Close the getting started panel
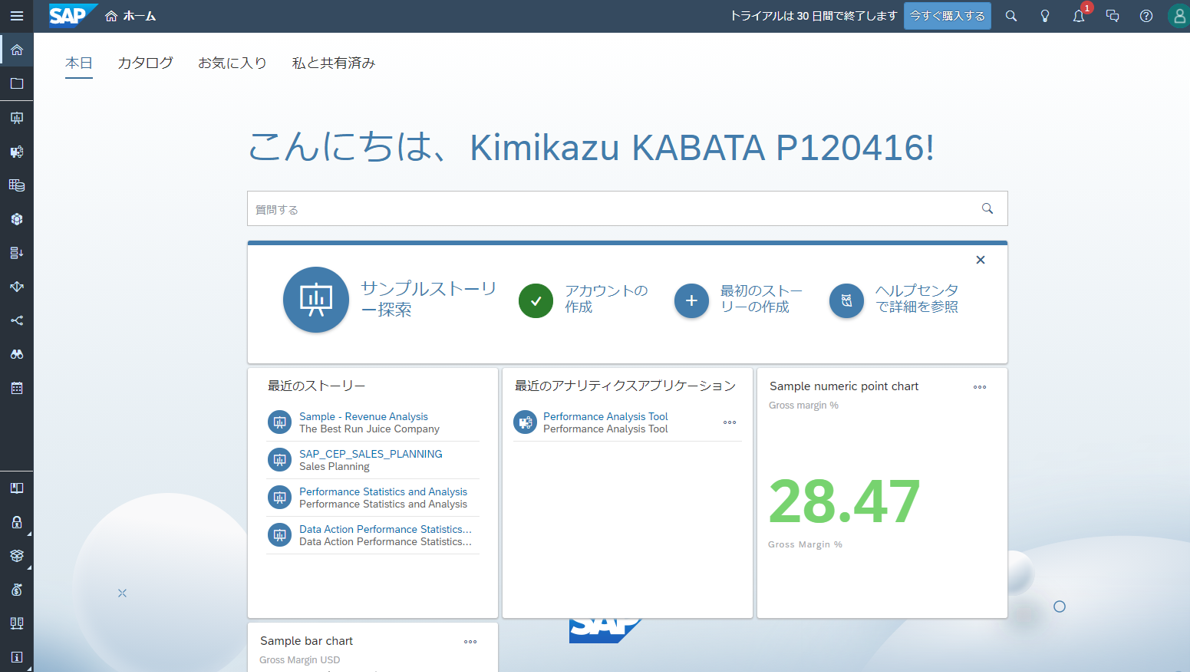Viewport: 1190px width, 672px height. 981,260
